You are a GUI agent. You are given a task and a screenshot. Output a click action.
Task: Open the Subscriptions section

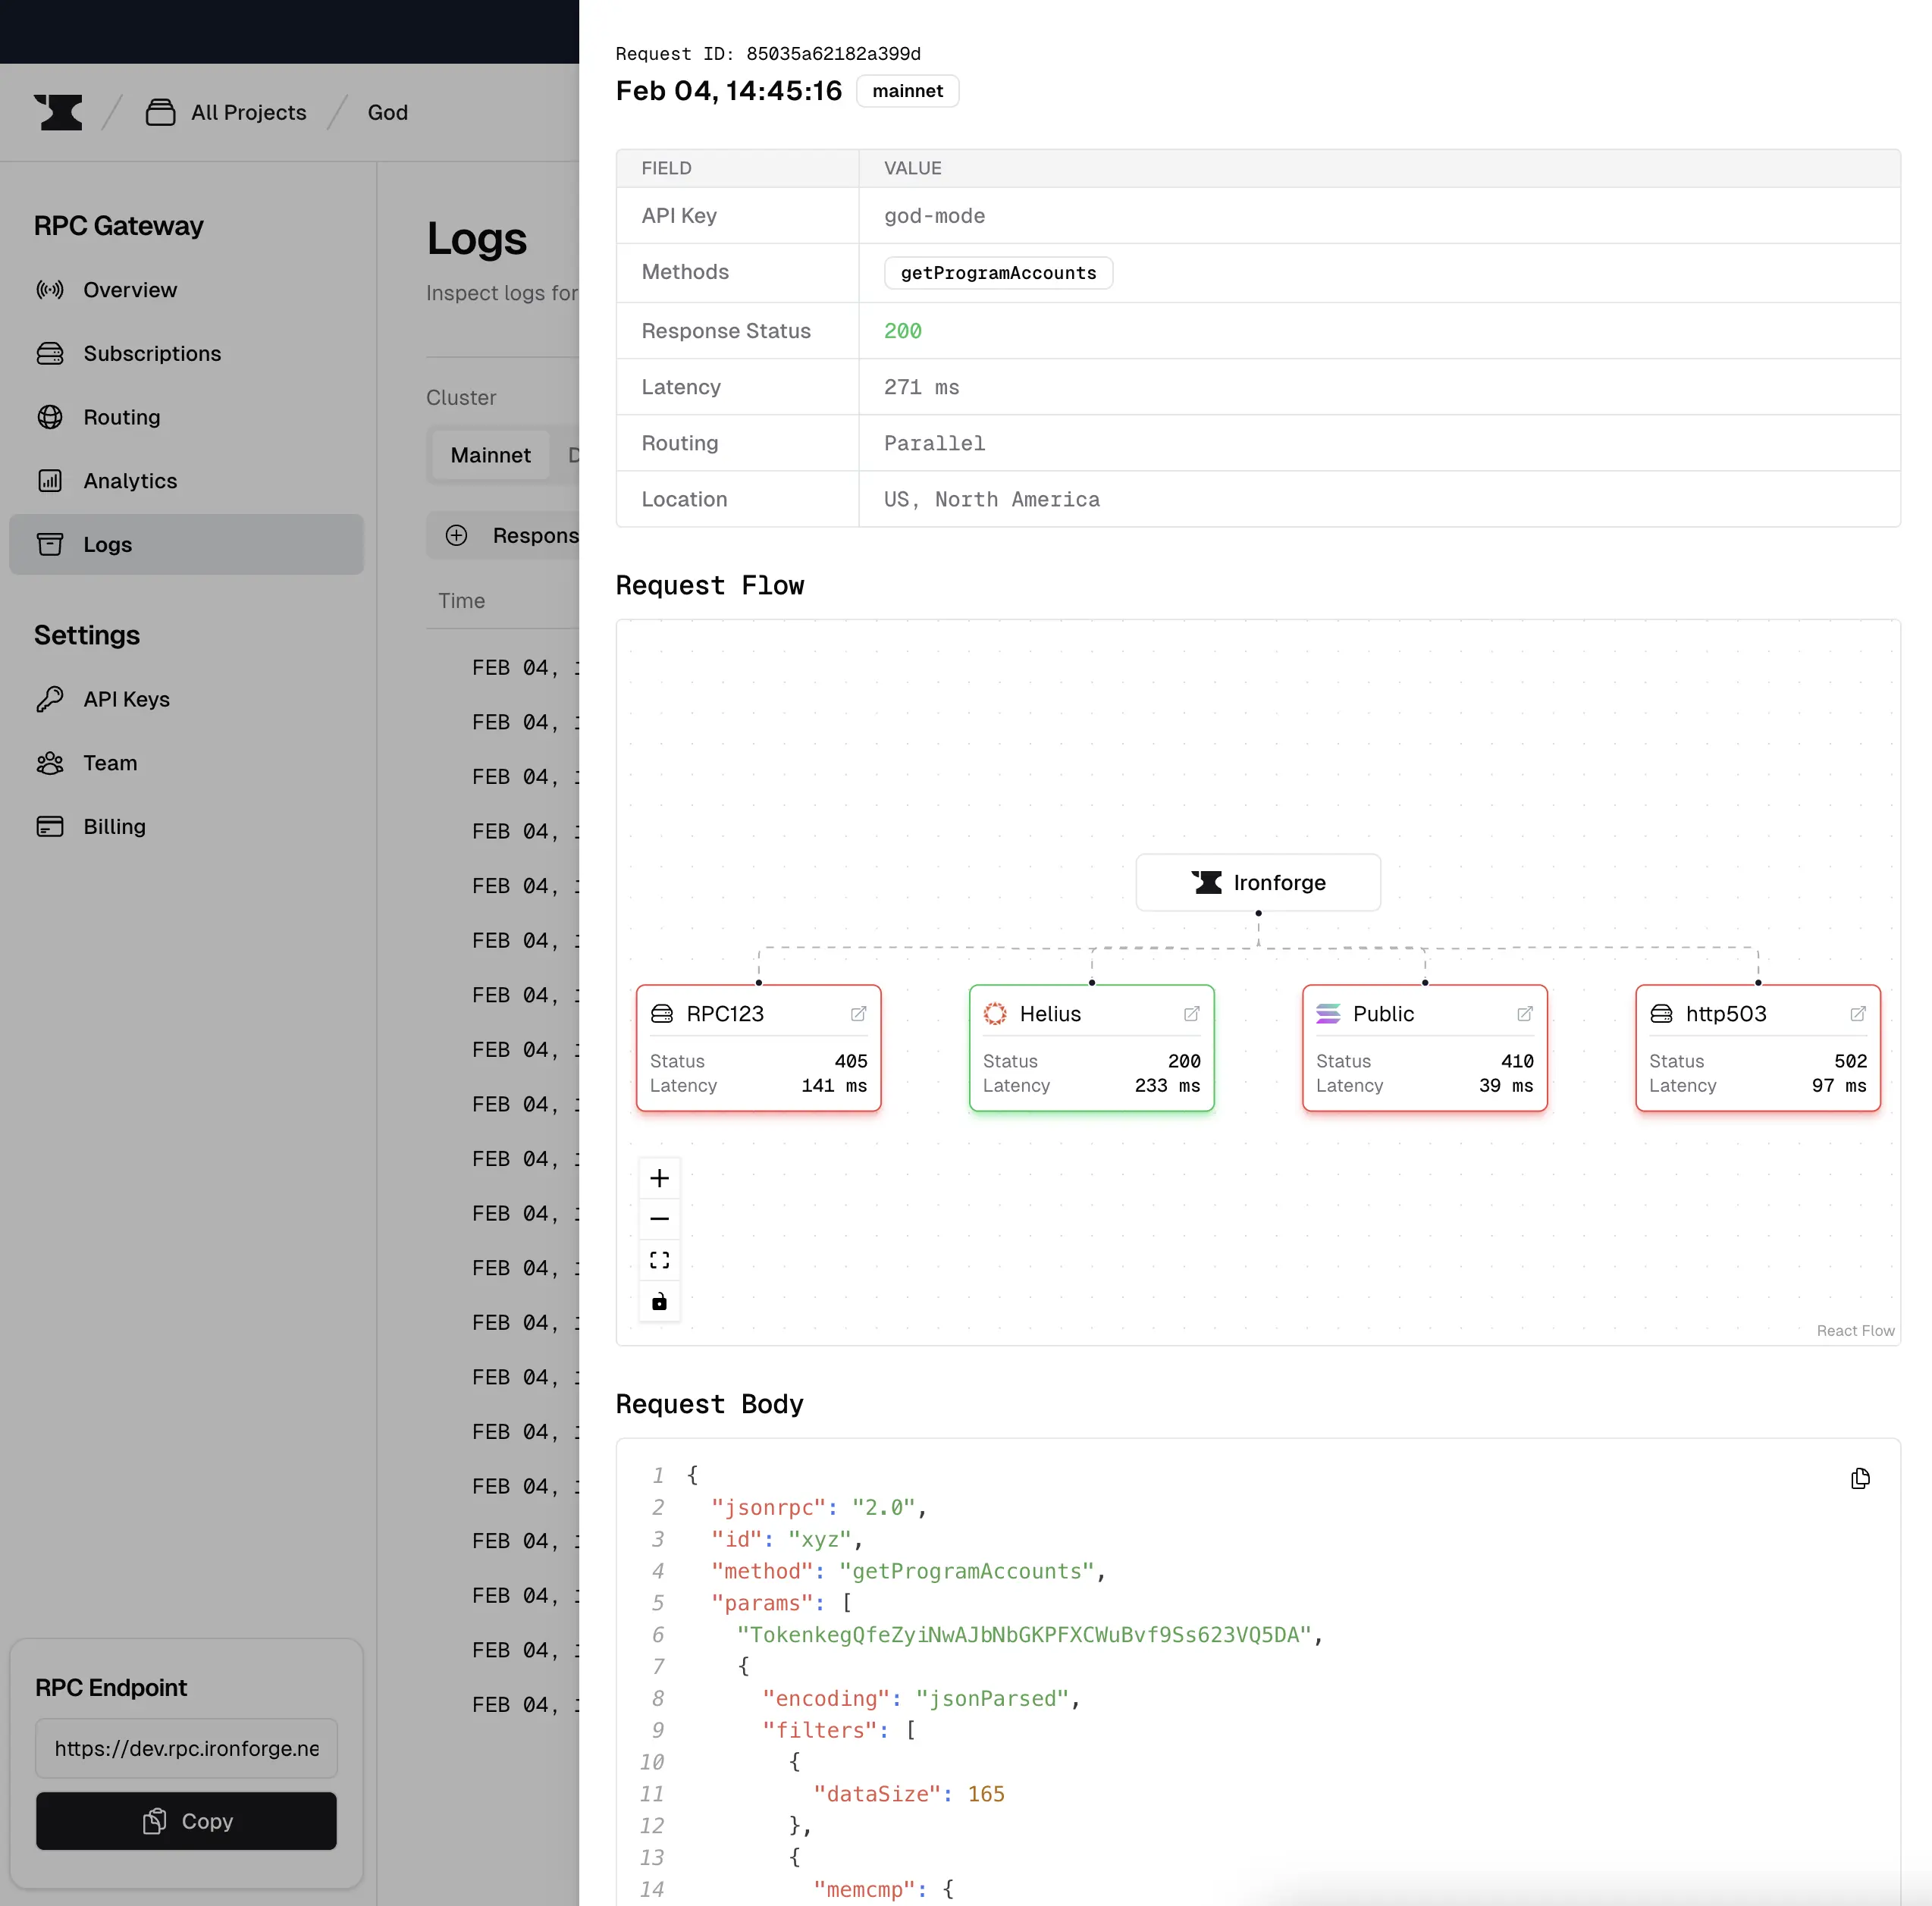tap(151, 354)
